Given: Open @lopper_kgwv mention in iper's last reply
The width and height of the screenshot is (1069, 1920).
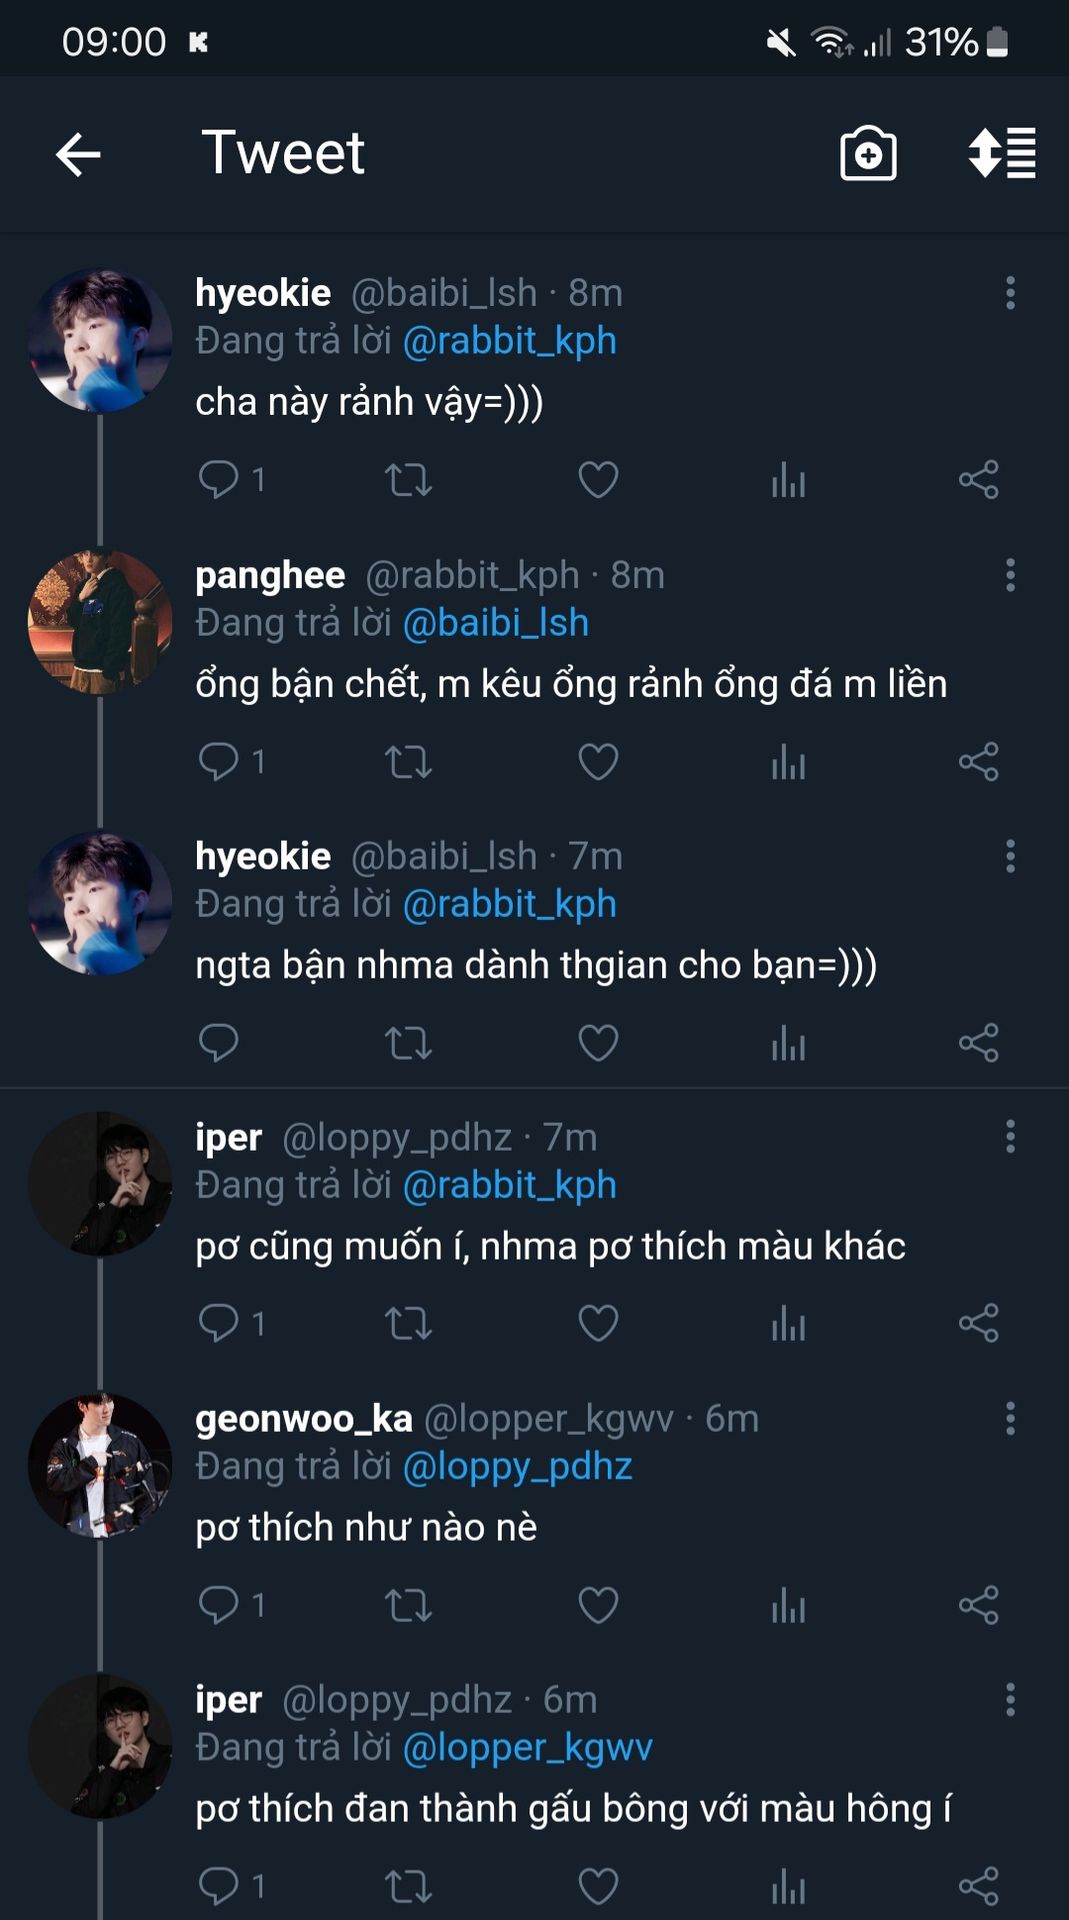Looking at the screenshot, I should click(x=527, y=1748).
